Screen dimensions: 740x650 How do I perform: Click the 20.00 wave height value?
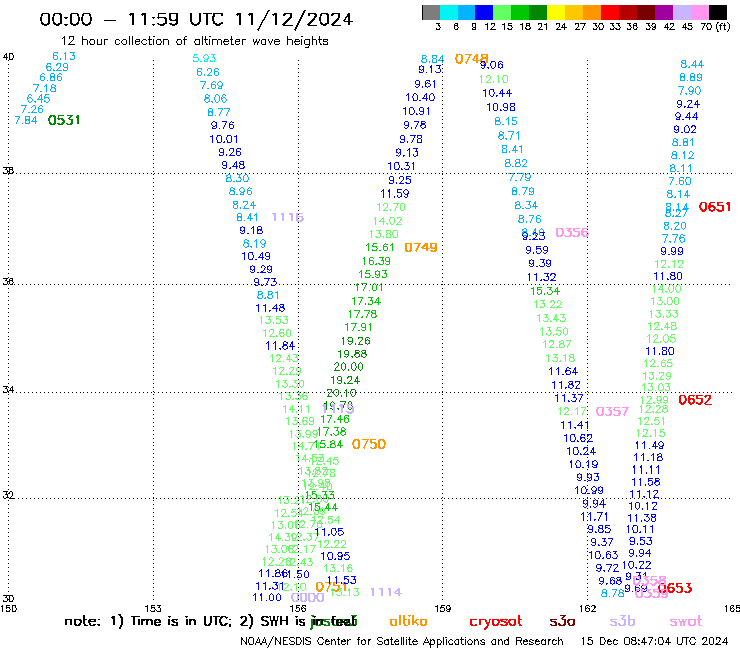(x=348, y=367)
